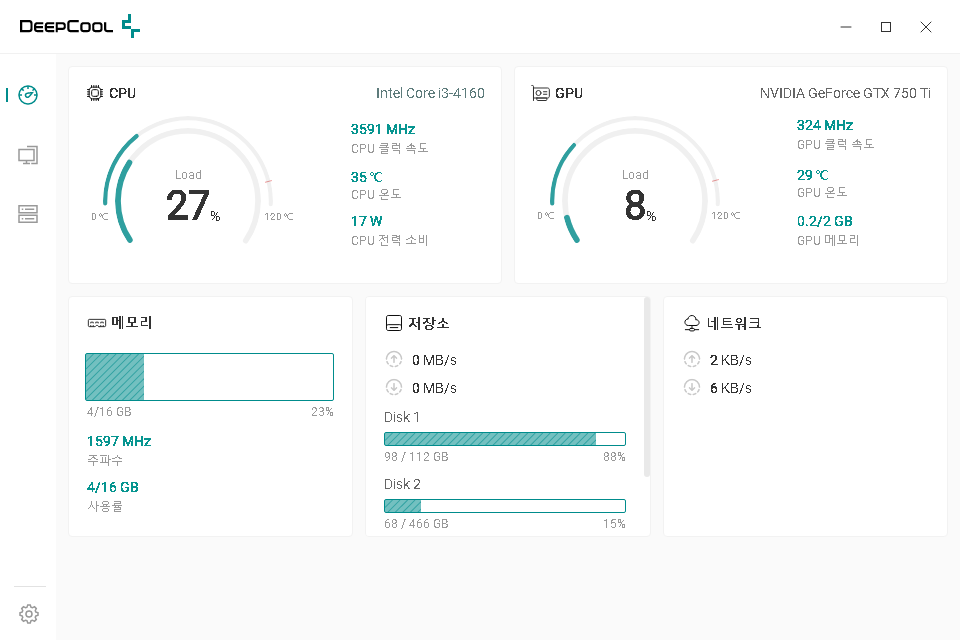Click the network cloud icon
The height and width of the screenshot is (640, 960).
(691, 324)
